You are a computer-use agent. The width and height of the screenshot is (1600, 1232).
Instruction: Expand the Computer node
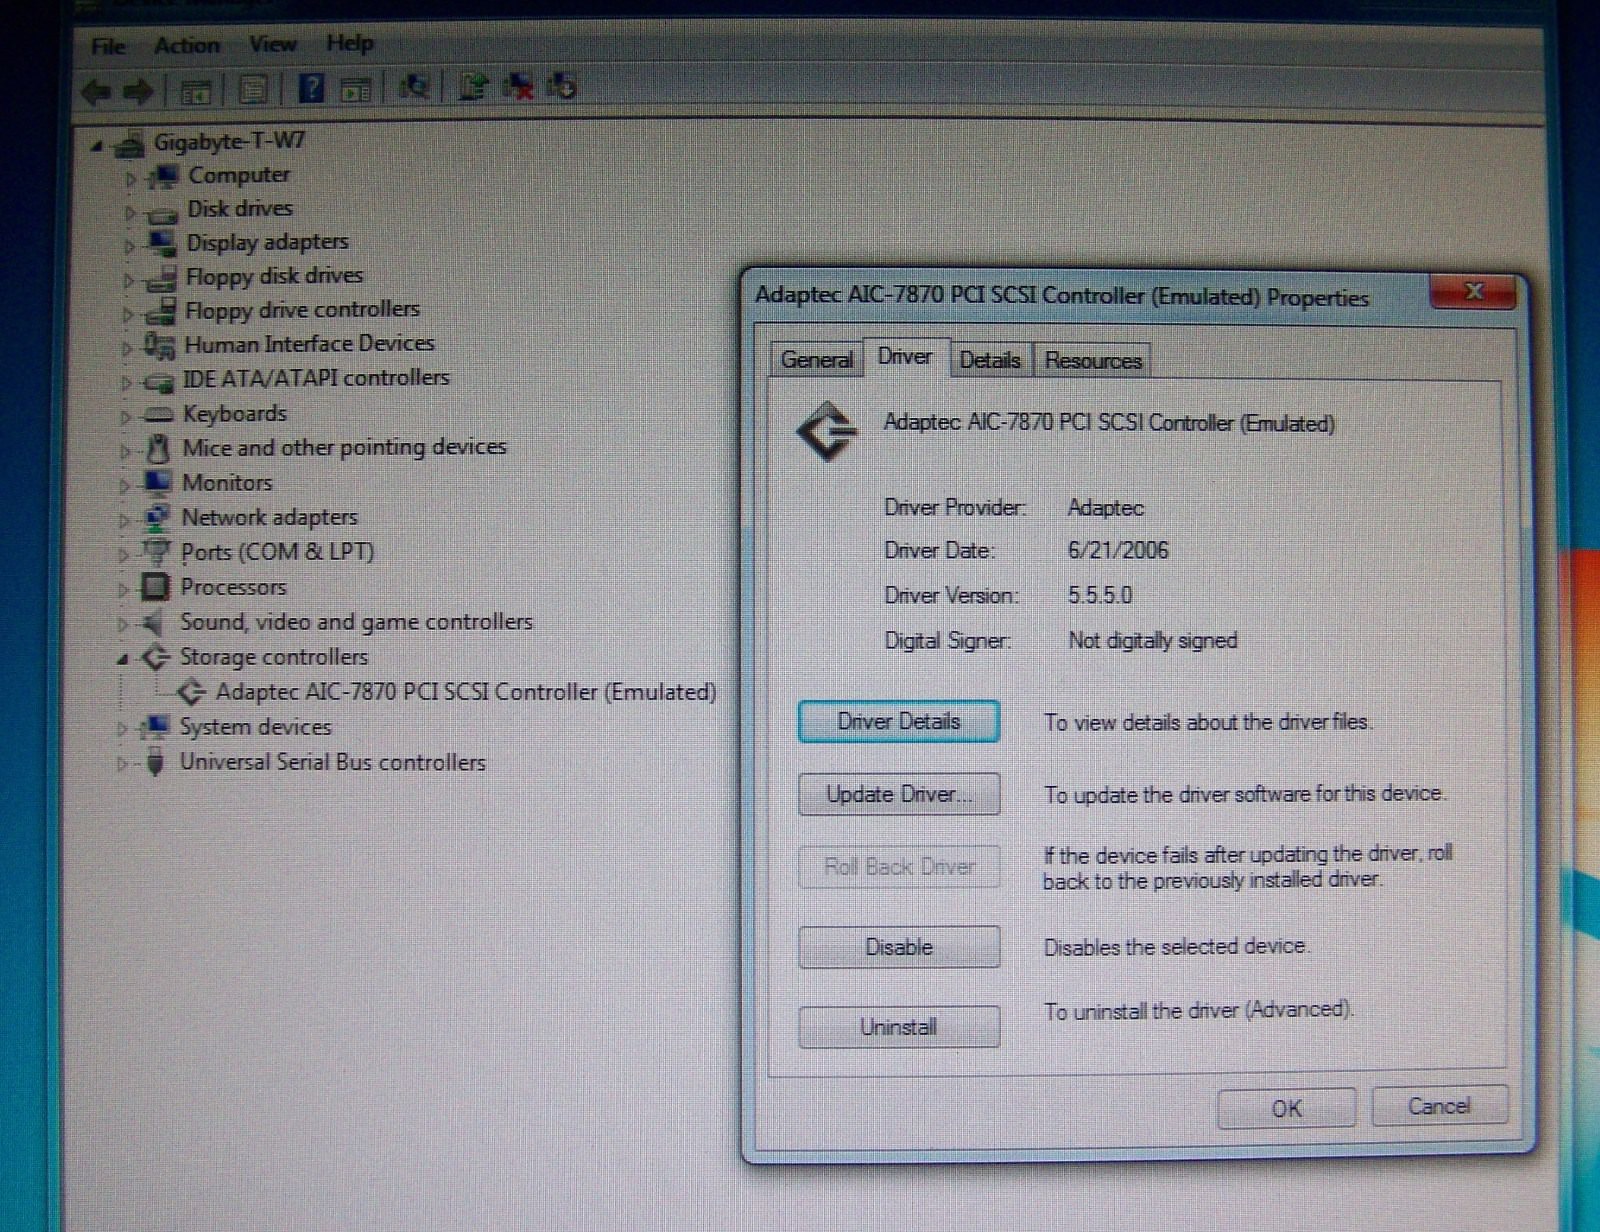(x=130, y=180)
